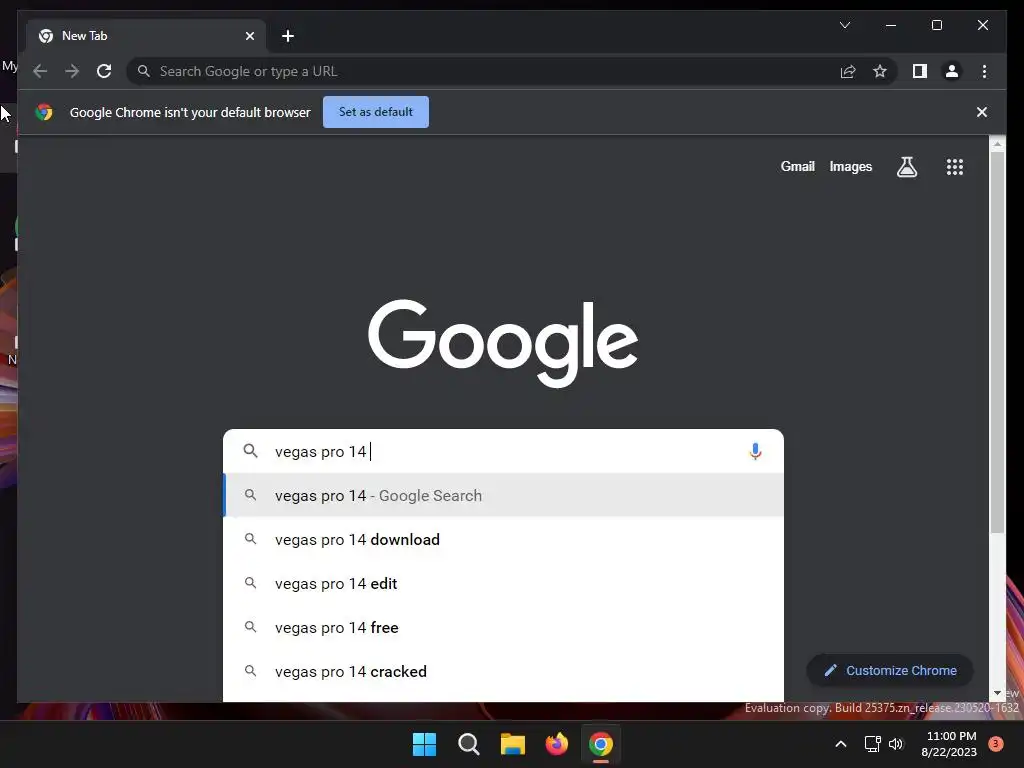This screenshot has width=1024, height=768.
Task: Click magnifier icon in Google search box
Action: pos(251,451)
